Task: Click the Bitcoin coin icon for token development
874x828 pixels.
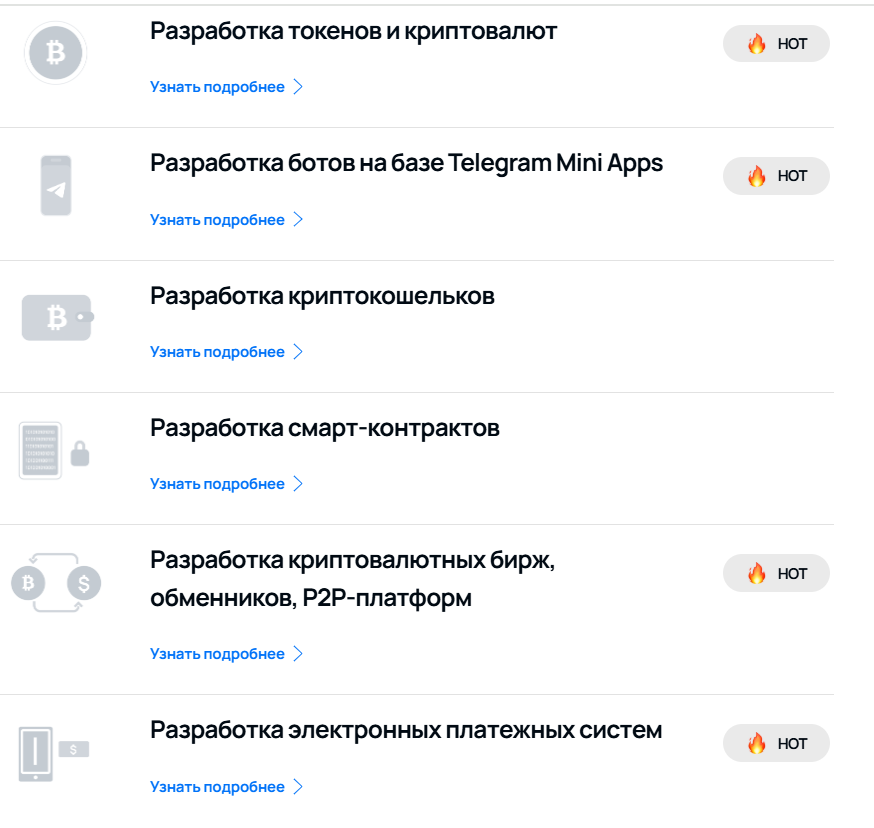Action: pos(55,53)
